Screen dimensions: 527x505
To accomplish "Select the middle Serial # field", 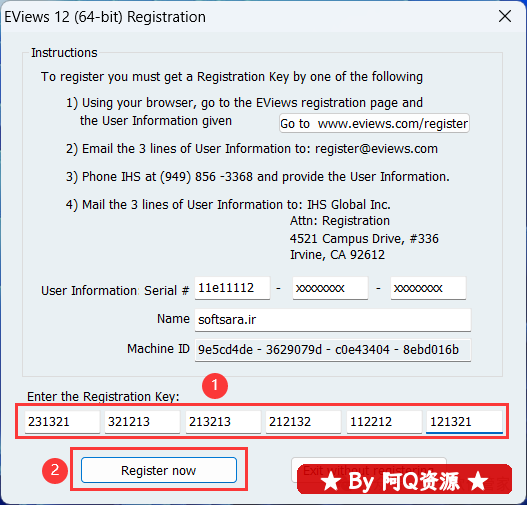I will point(330,288).
